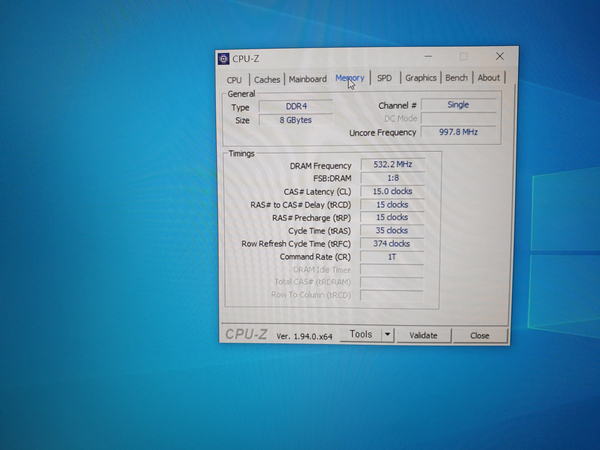Screen dimensions: 600x450
Task: Click the Command Rate (CR) label
Action: click(315, 257)
